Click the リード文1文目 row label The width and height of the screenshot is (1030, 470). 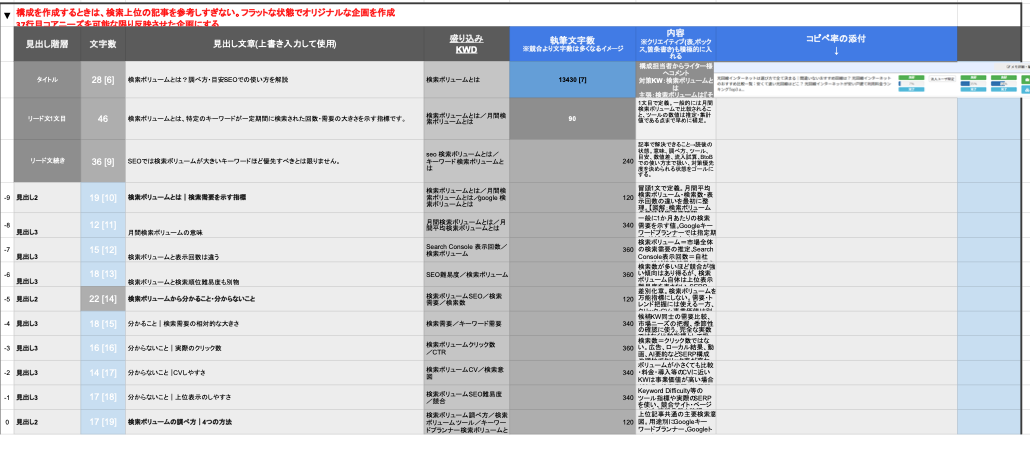(47, 118)
